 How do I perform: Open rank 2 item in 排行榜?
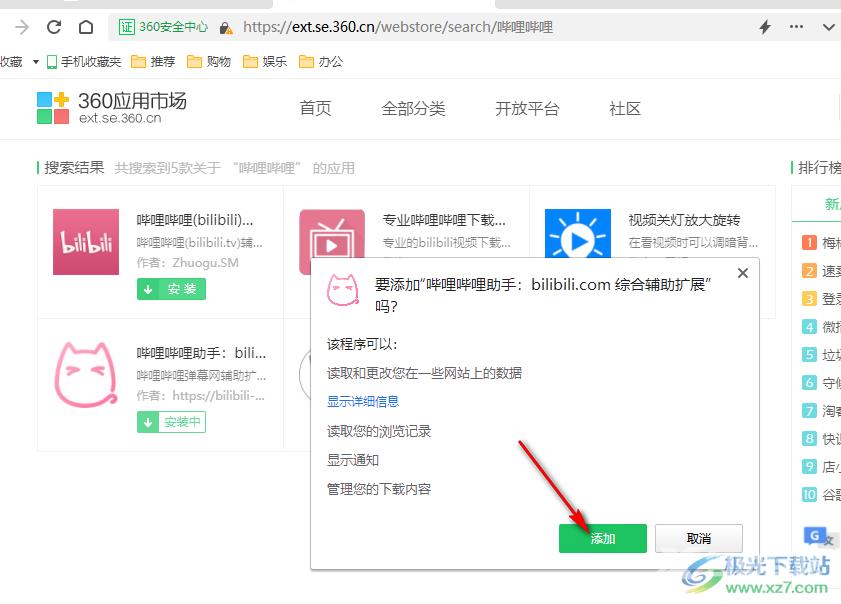pos(821,270)
